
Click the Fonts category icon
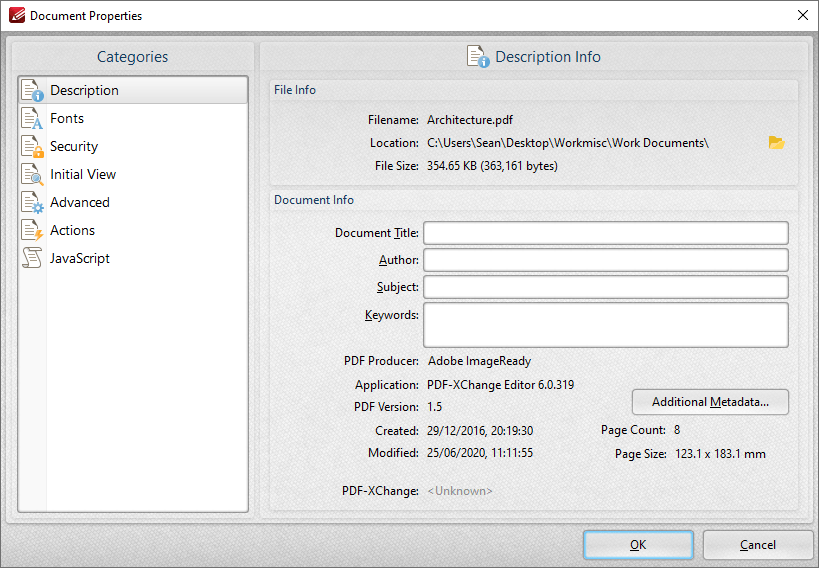tap(32, 118)
